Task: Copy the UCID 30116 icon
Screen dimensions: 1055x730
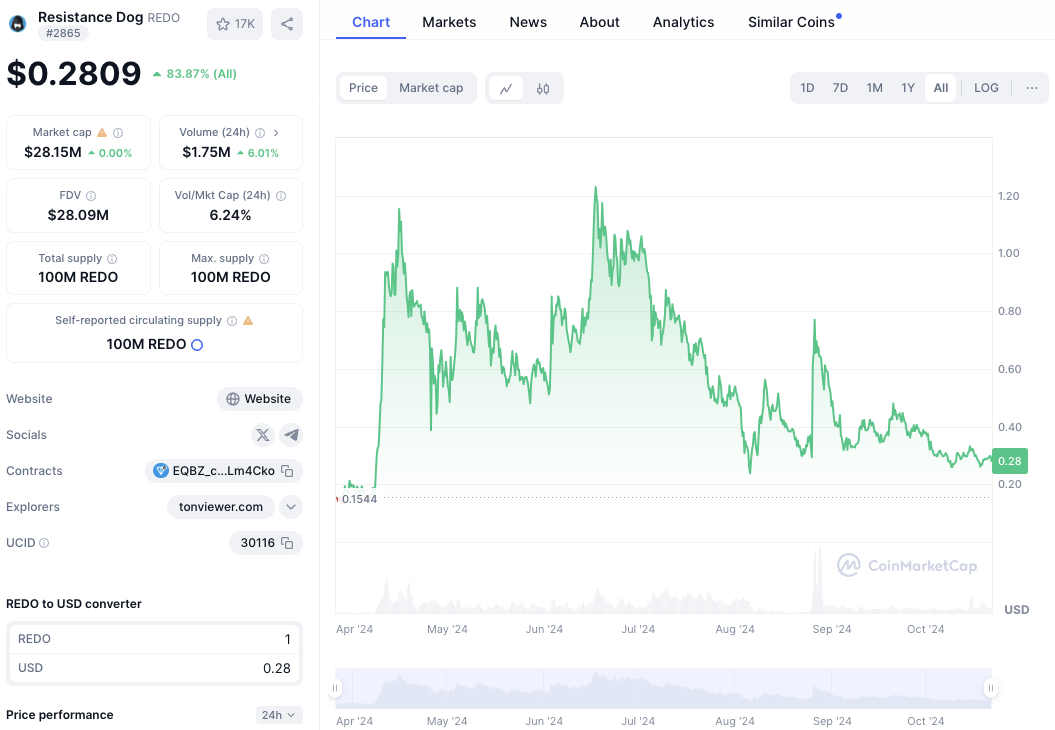Action: [x=287, y=543]
